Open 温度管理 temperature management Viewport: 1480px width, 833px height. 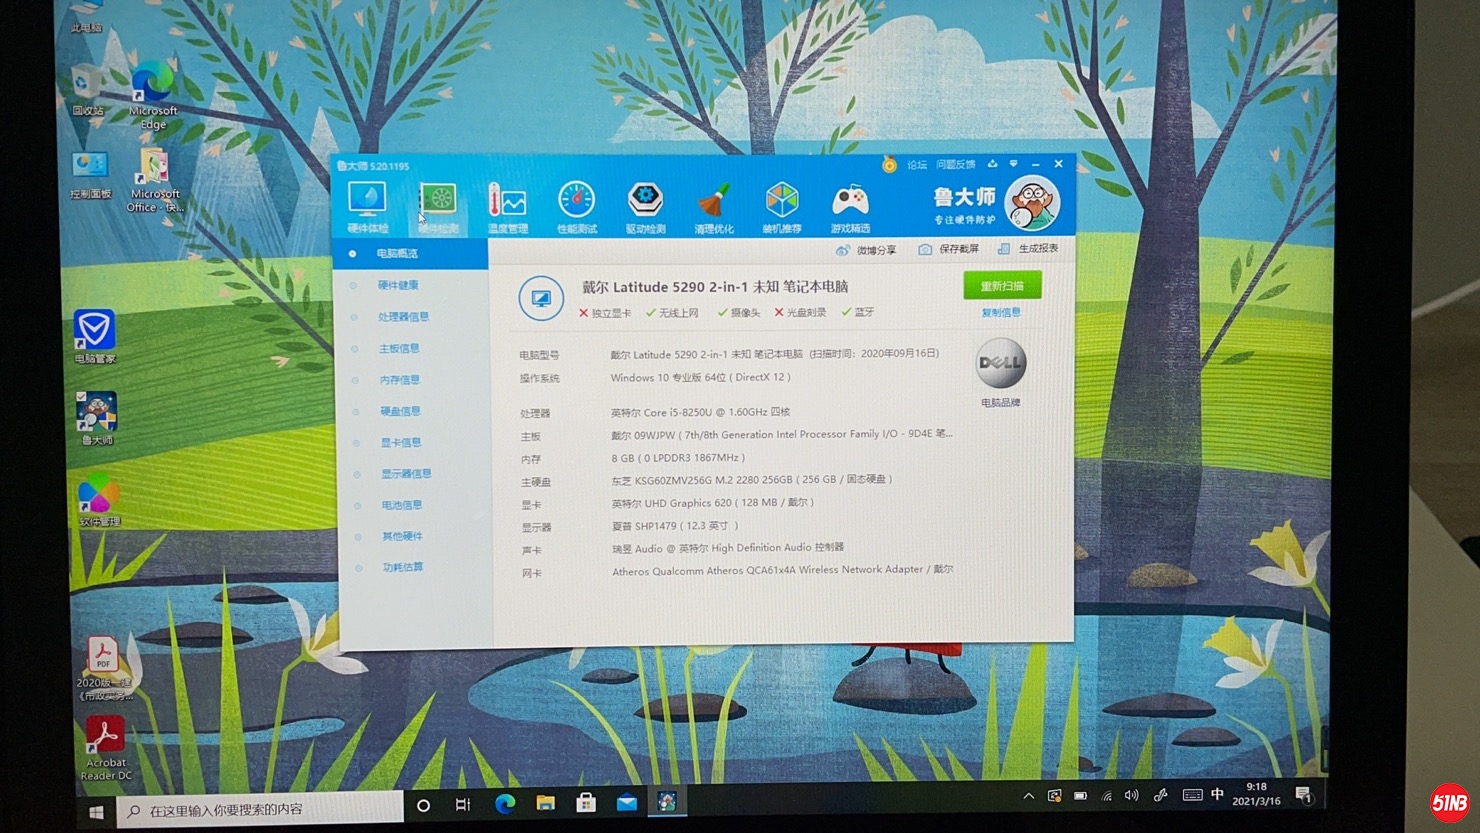507,206
